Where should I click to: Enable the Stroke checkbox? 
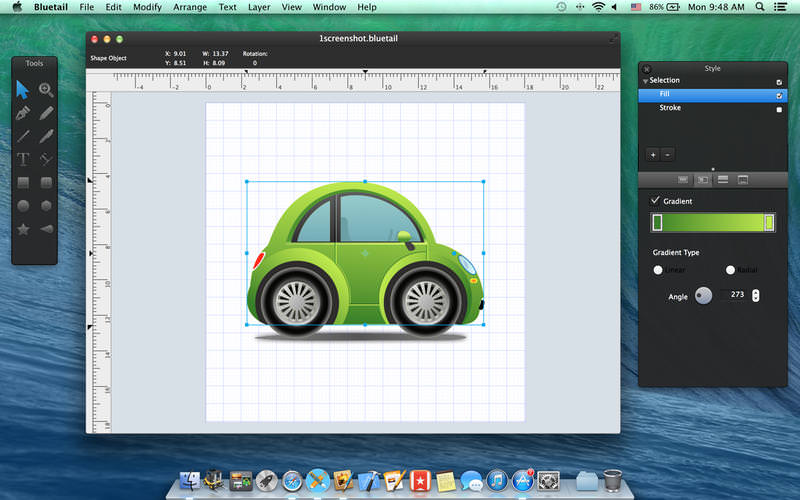(779, 109)
